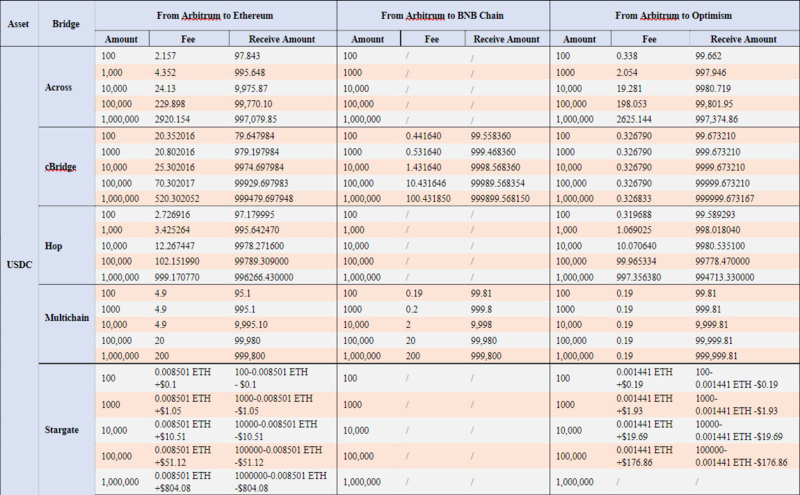
Task: Click the From Arbitrum to Optimism header
Action: [x=675, y=15]
